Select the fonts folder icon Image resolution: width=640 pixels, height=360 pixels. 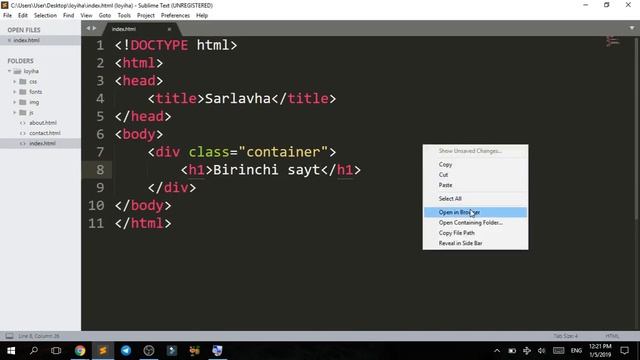click(23, 92)
